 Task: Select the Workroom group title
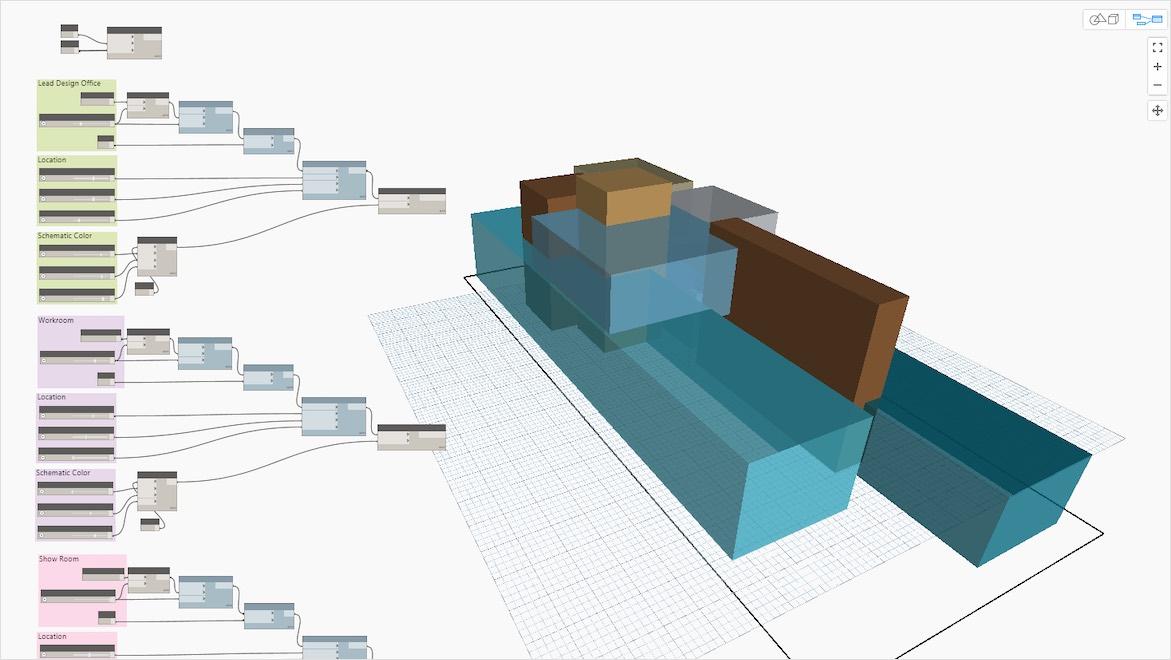coord(56,320)
